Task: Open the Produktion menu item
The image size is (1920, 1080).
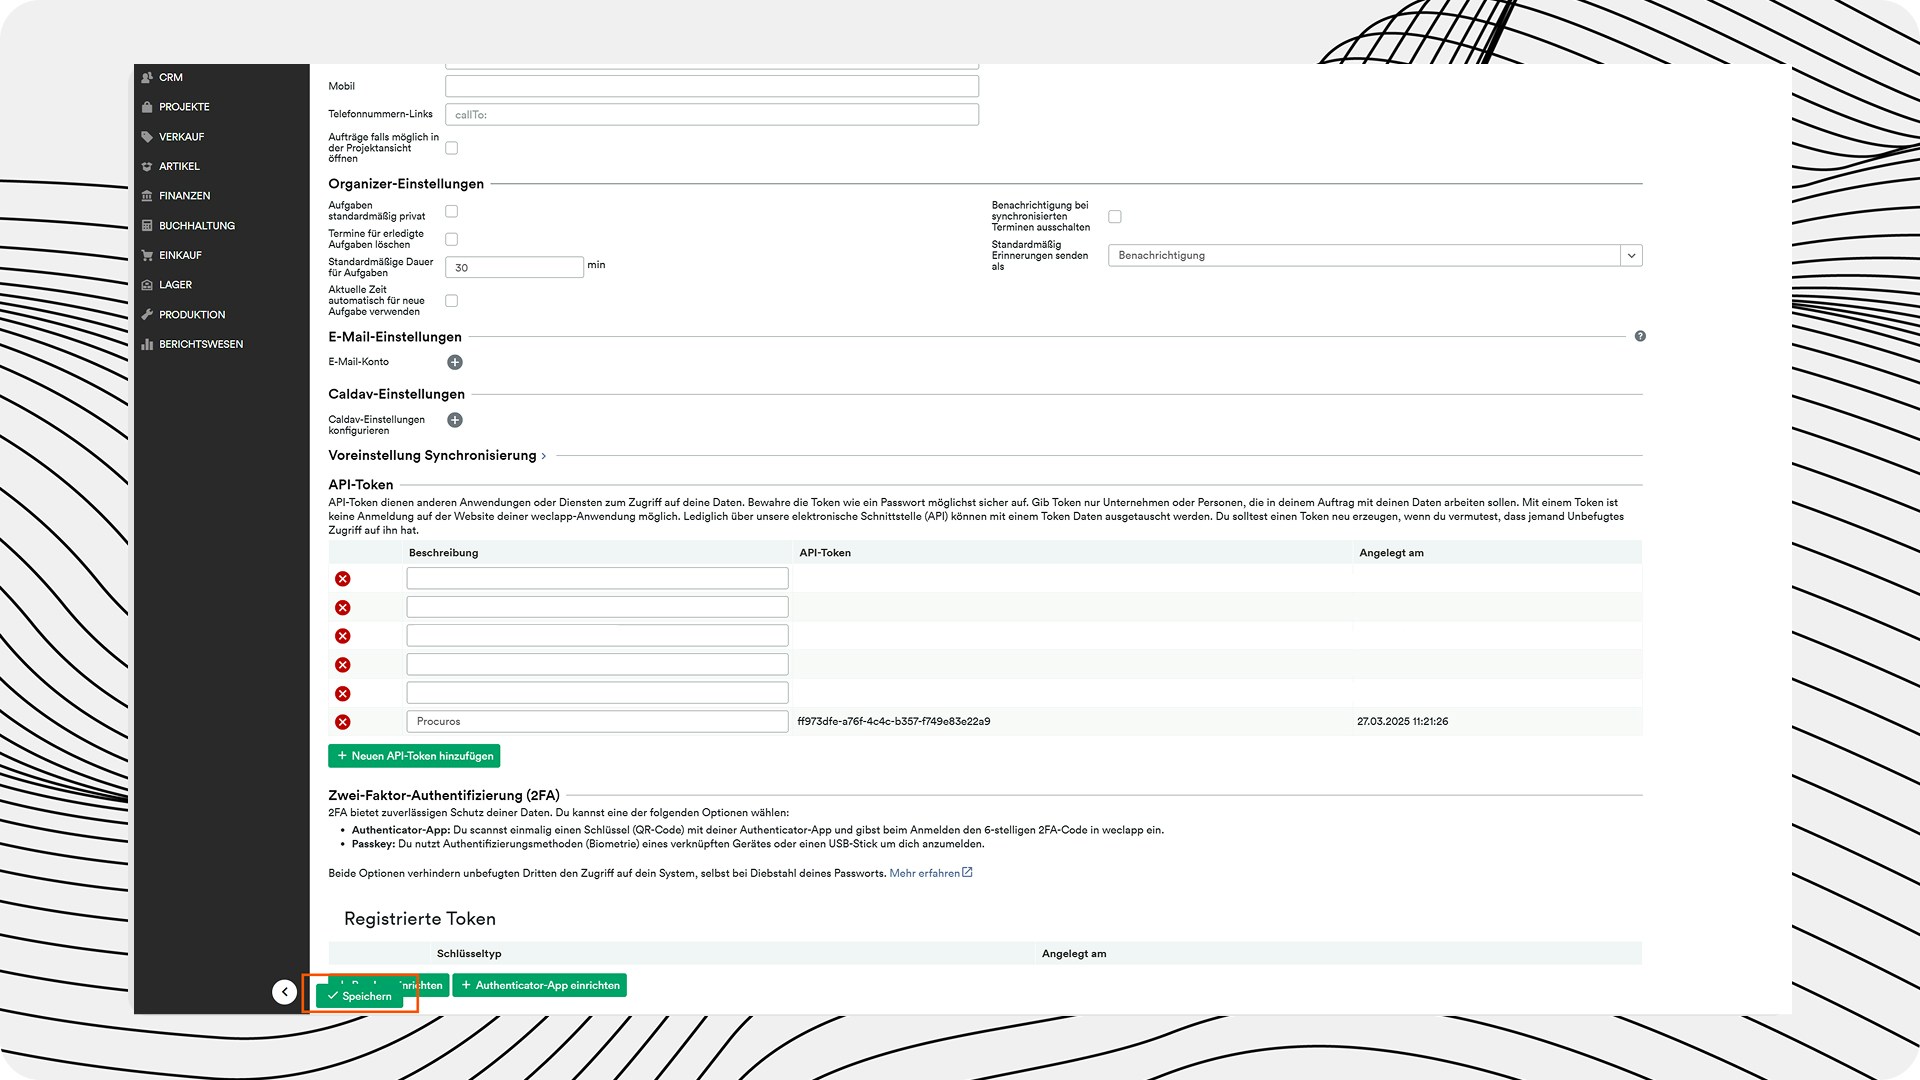Action: tap(192, 314)
